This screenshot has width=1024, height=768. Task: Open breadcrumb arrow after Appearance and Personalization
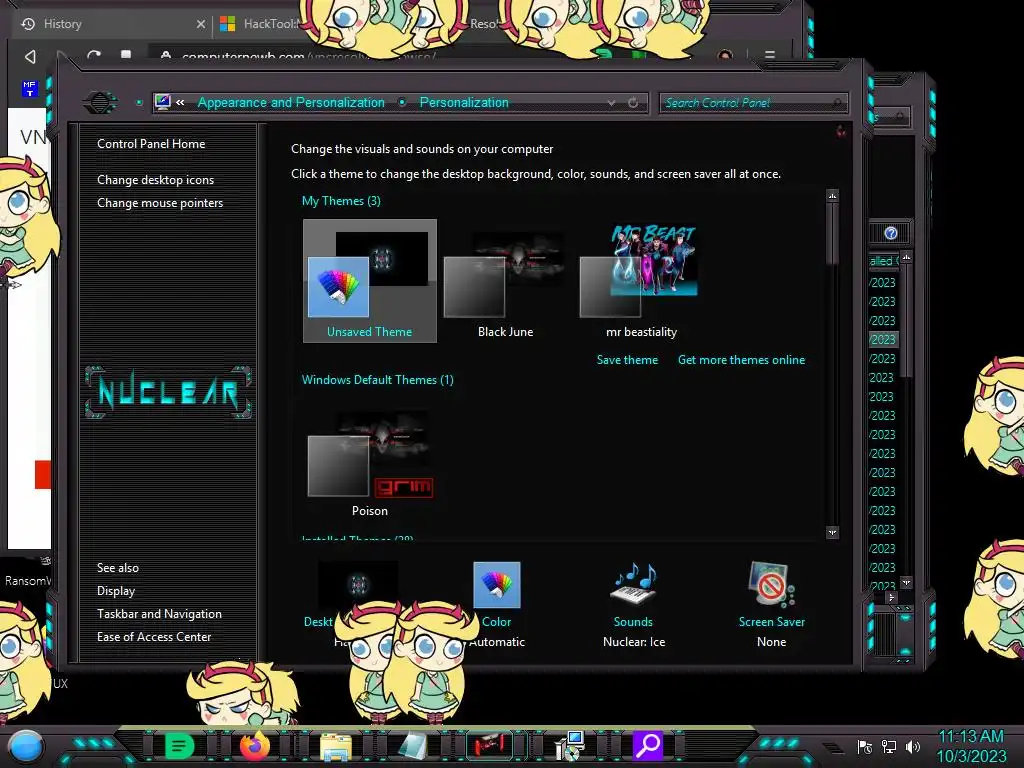(x=402, y=102)
